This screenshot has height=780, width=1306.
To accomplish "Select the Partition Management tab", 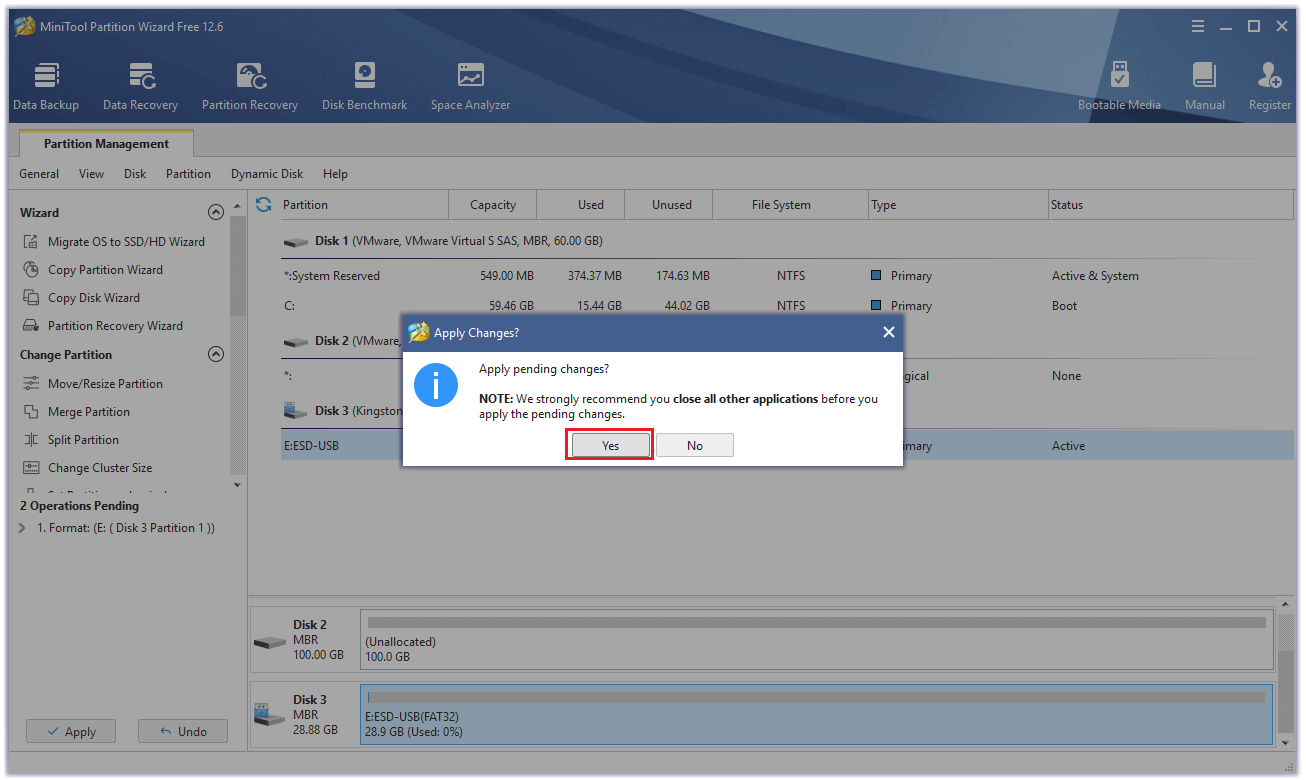I will tap(106, 144).
